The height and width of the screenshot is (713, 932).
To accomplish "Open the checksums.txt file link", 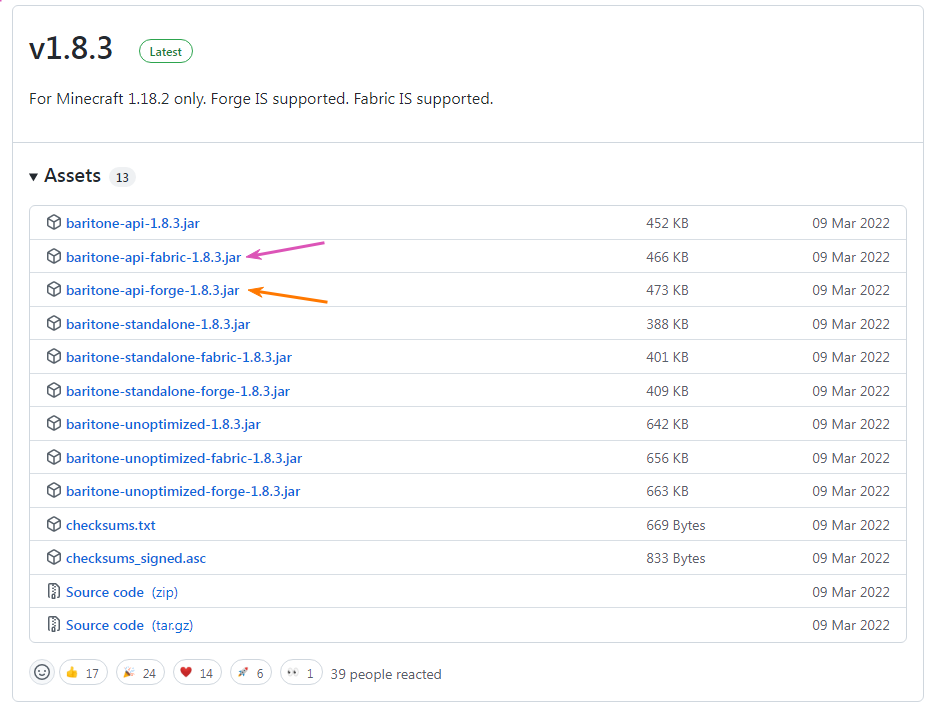I will pyautogui.click(x=111, y=526).
